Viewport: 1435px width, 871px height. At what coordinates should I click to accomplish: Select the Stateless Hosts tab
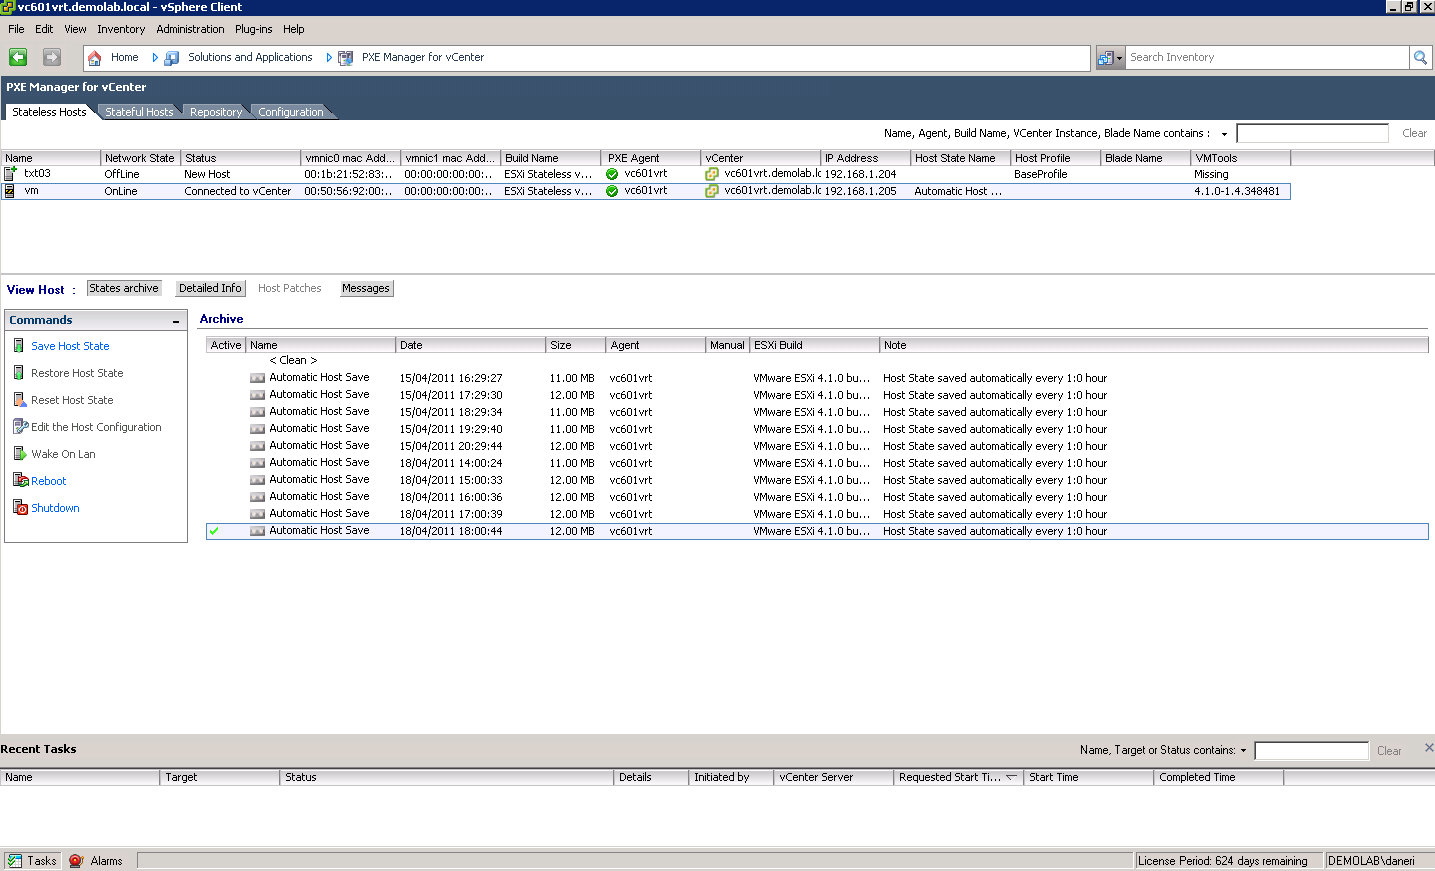(49, 112)
